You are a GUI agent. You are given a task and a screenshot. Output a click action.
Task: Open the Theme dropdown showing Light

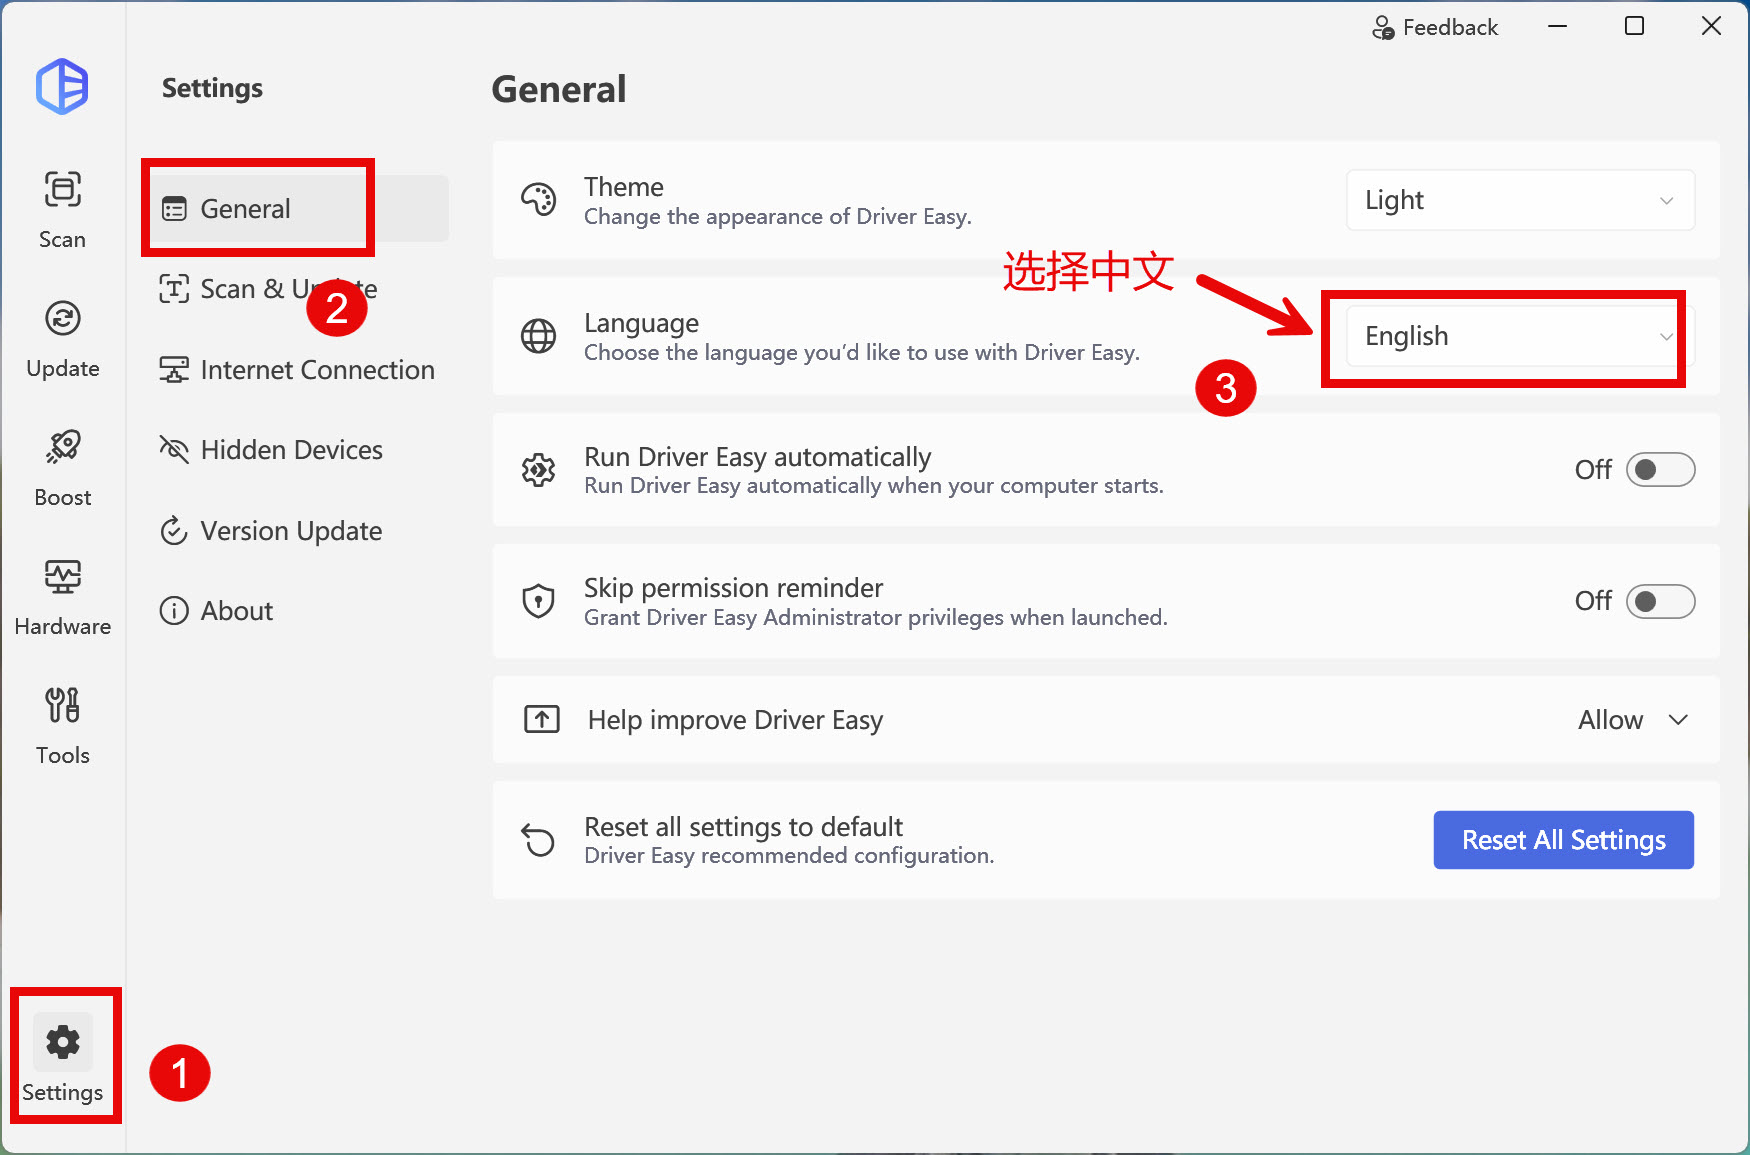point(1519,200)
